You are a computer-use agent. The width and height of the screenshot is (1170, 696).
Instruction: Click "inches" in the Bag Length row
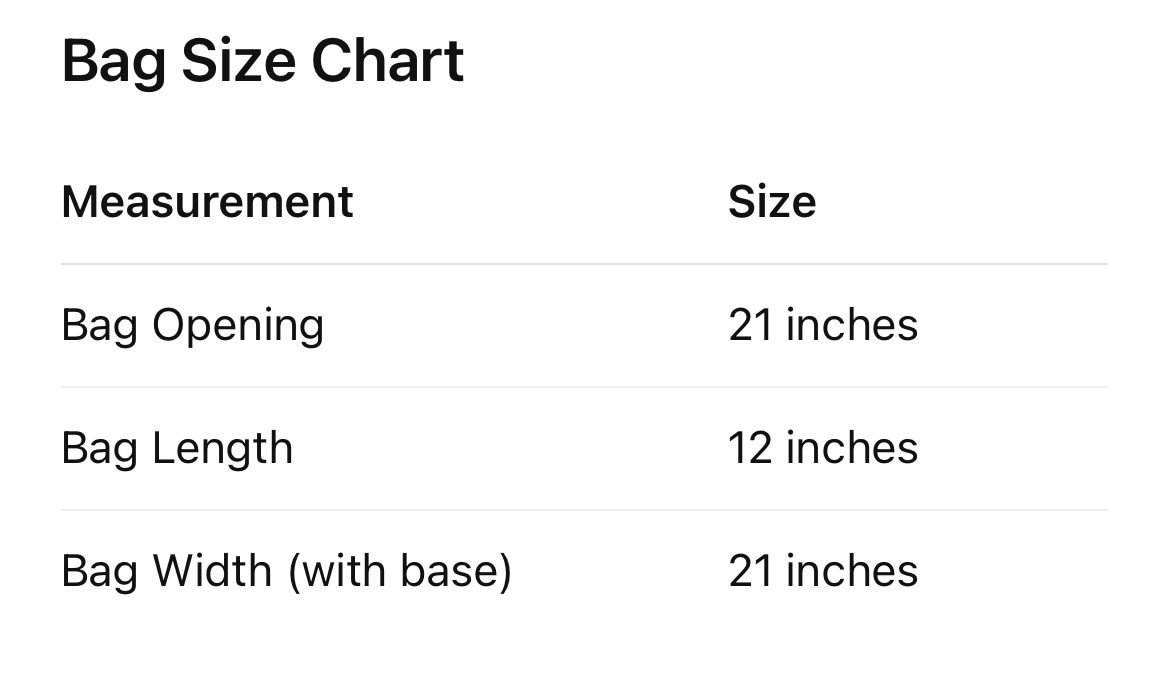(852, 449)
